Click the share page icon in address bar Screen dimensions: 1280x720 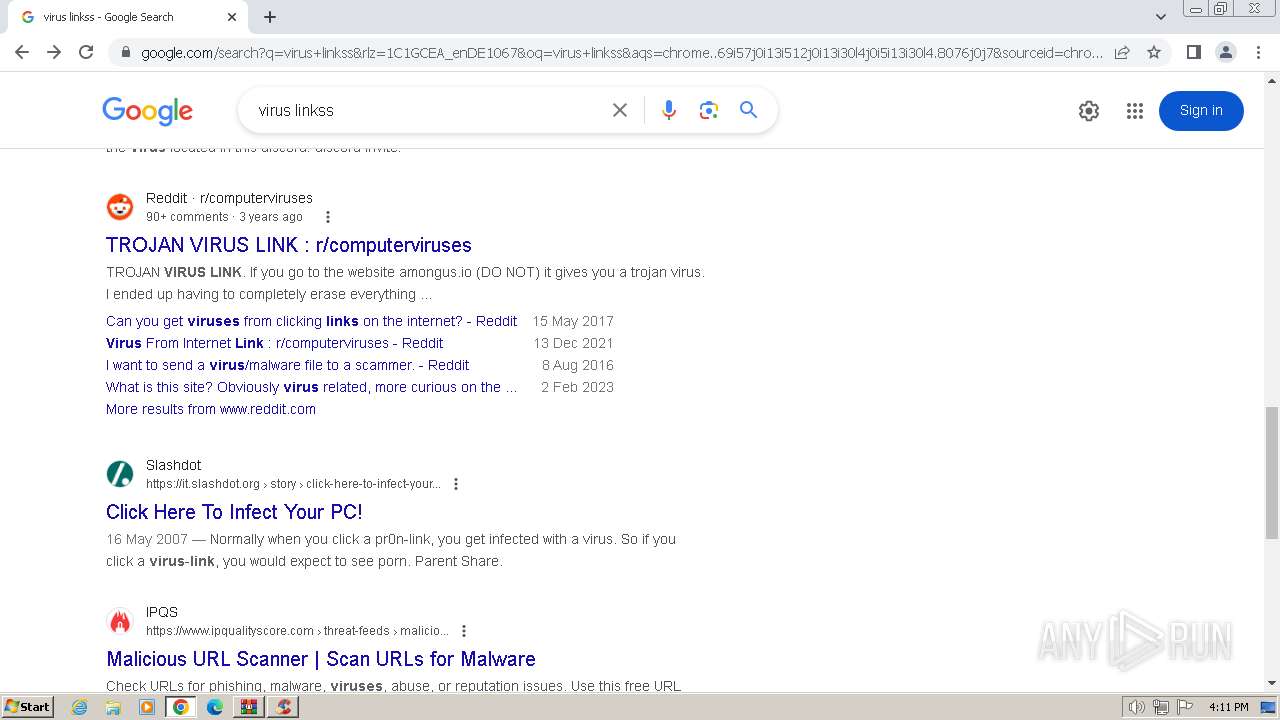pos(1122,52)
